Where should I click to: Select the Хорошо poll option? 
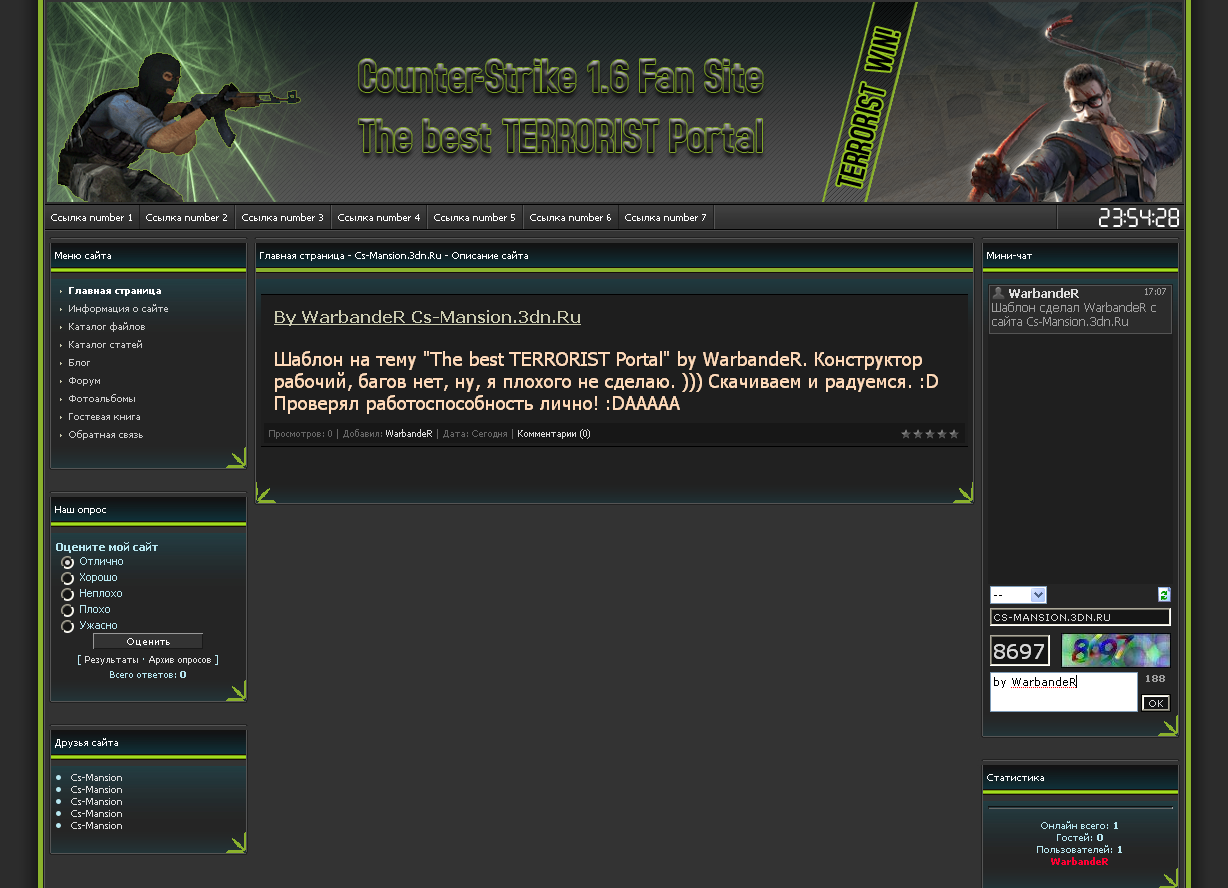tap(68, 578)
